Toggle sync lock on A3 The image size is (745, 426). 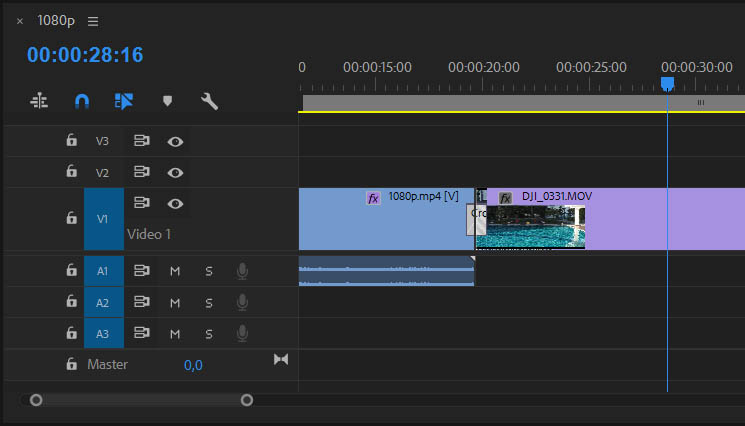(x=142, y=333)
